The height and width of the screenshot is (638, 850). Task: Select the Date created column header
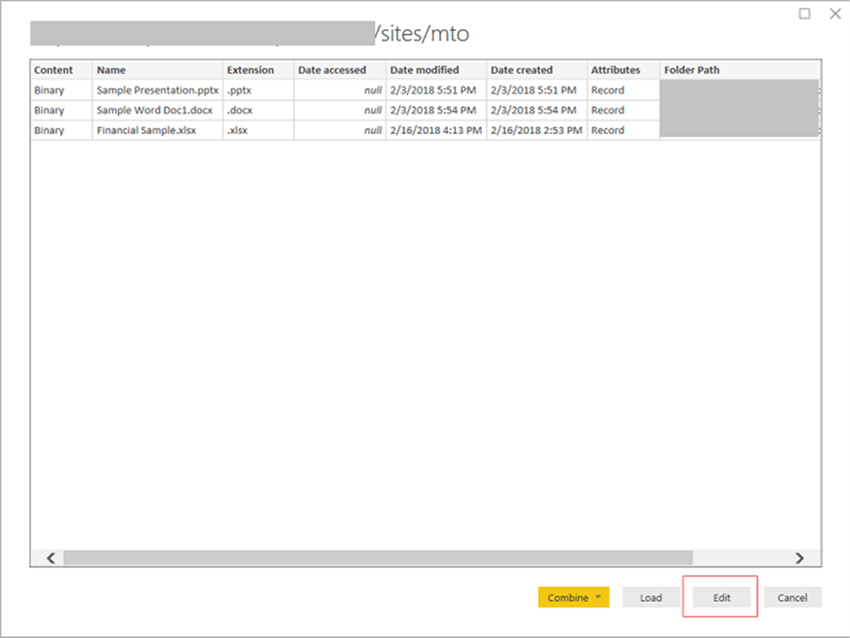[535, 70]
